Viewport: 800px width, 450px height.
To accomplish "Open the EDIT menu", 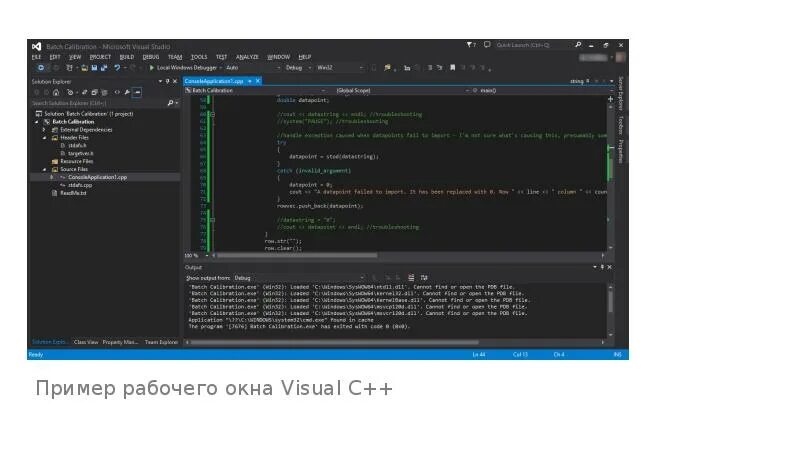I will pyautogui.click(x=55, y=57).
